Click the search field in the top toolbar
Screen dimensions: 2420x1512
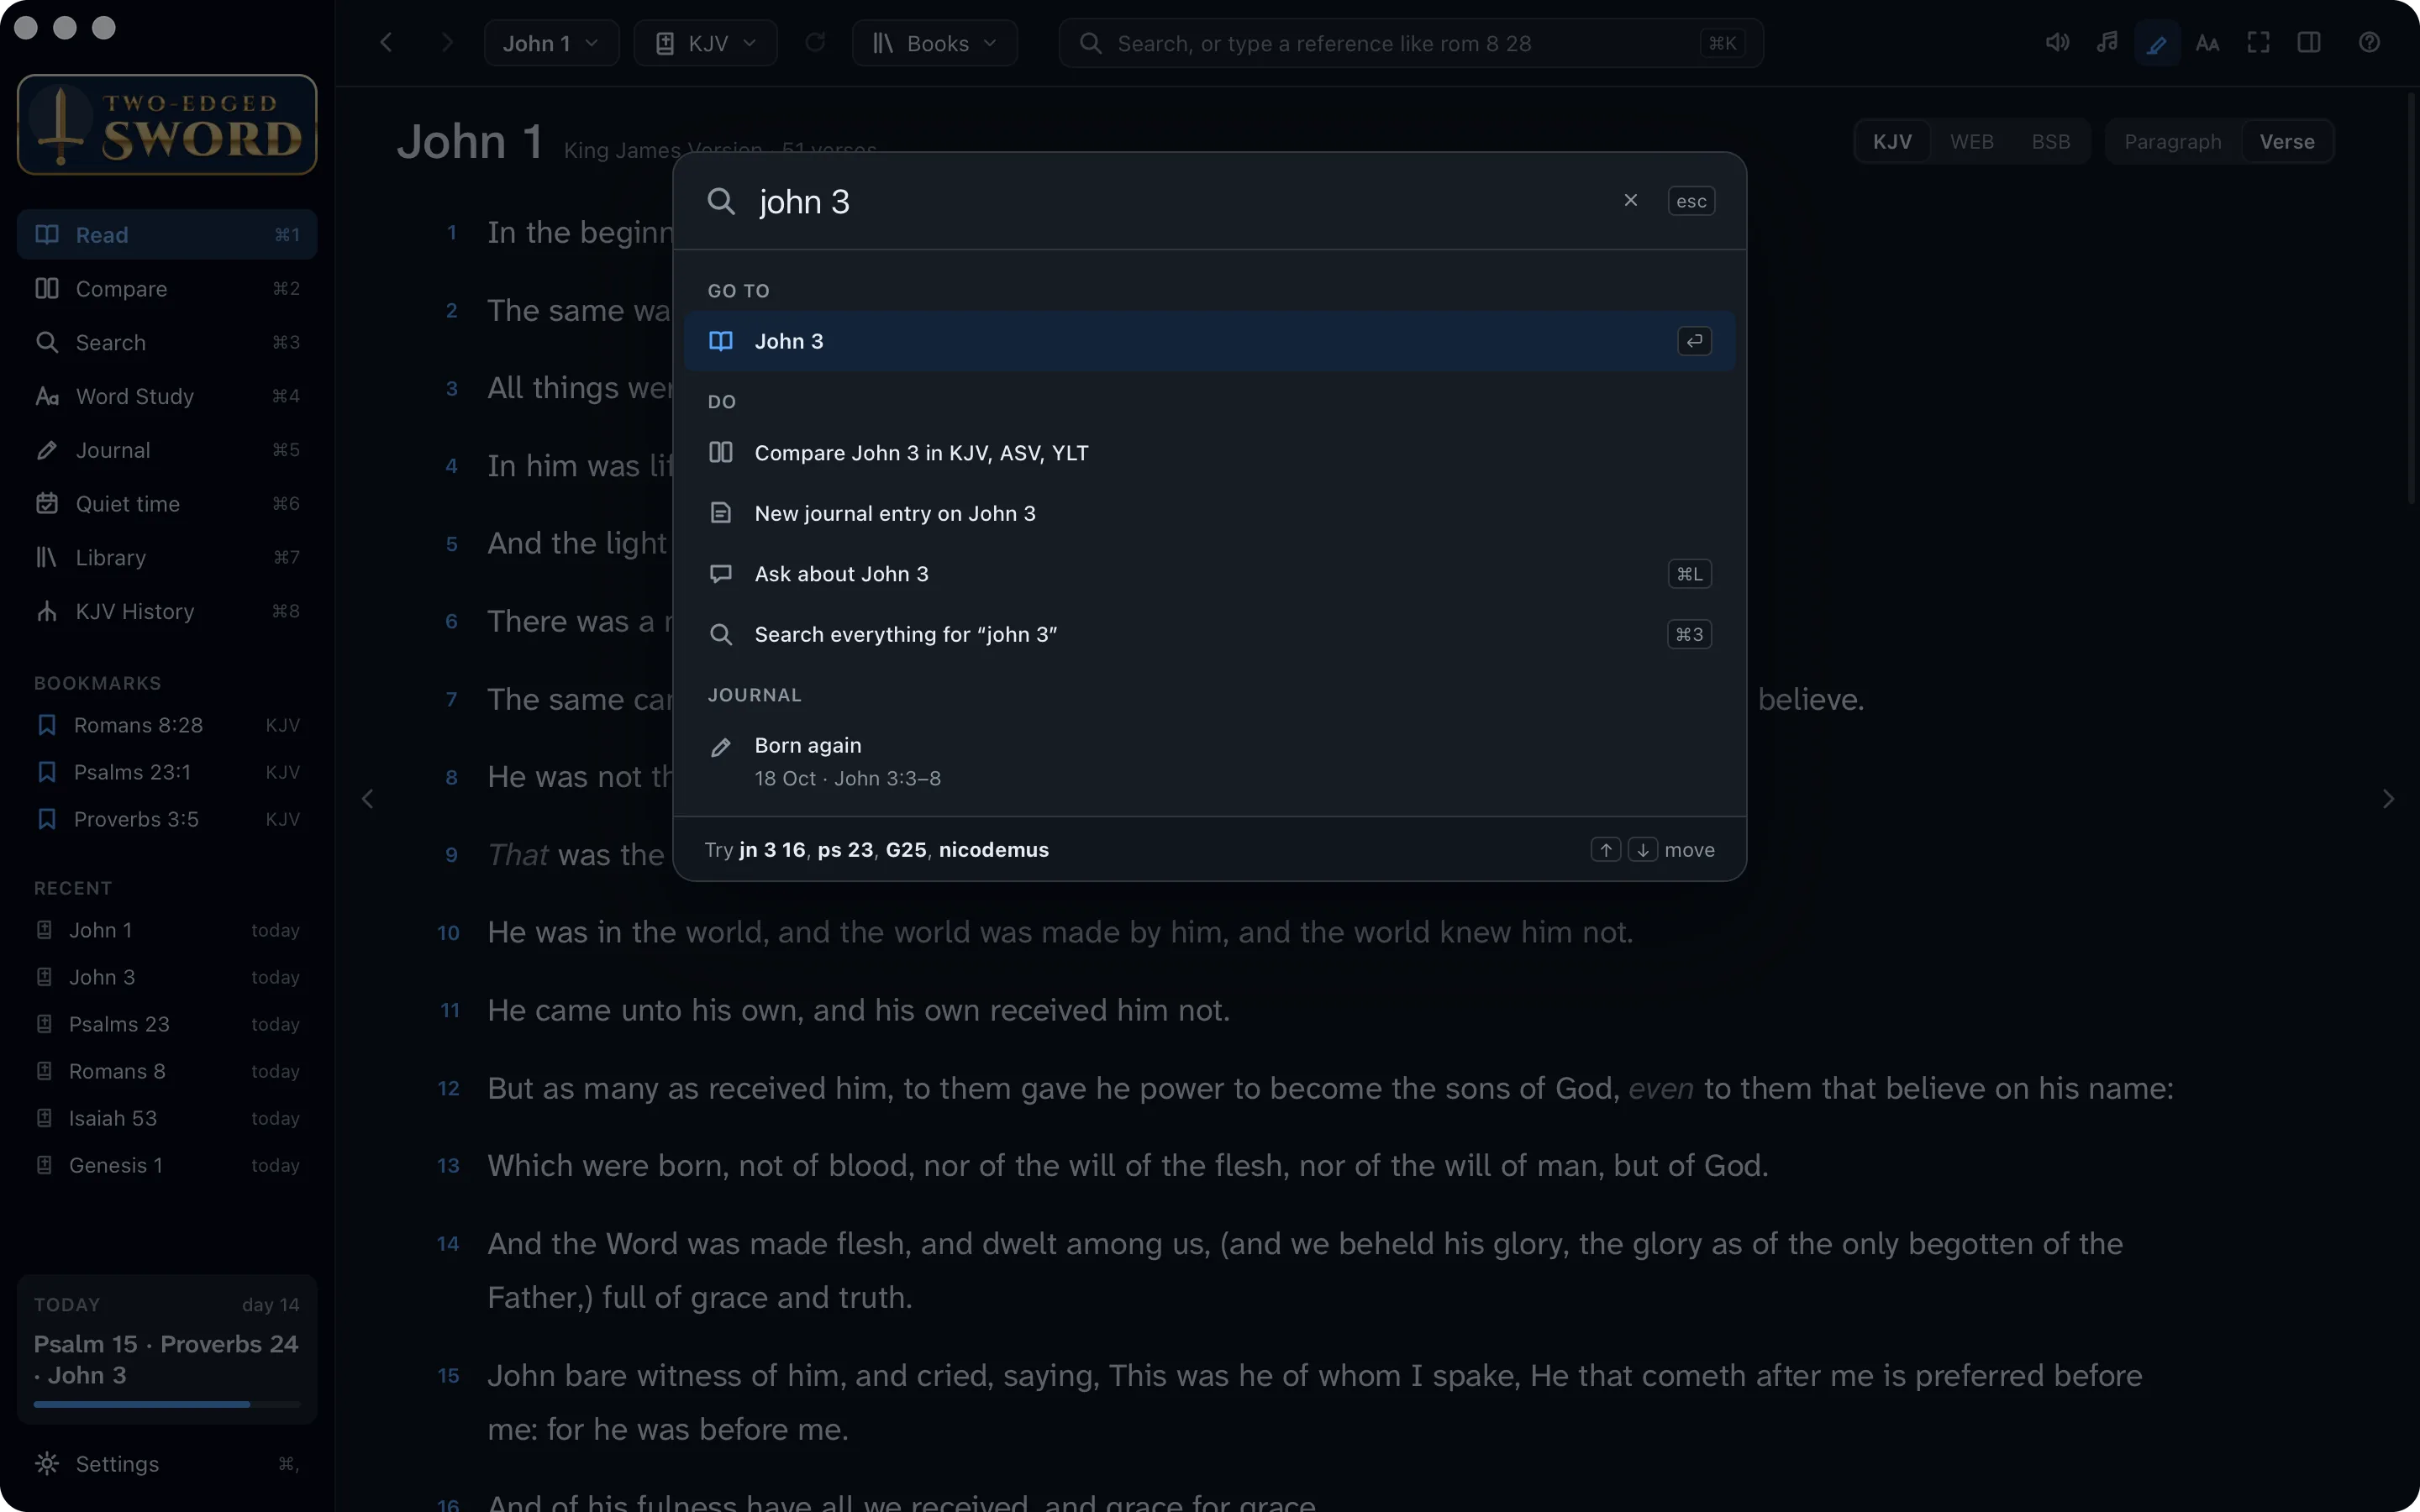1410,43
